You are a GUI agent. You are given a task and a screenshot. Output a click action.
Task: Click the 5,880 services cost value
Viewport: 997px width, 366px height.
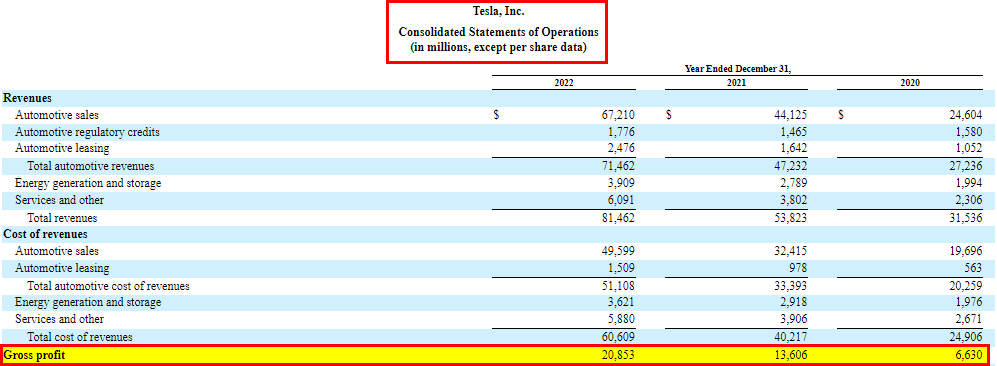pos(622,319)
